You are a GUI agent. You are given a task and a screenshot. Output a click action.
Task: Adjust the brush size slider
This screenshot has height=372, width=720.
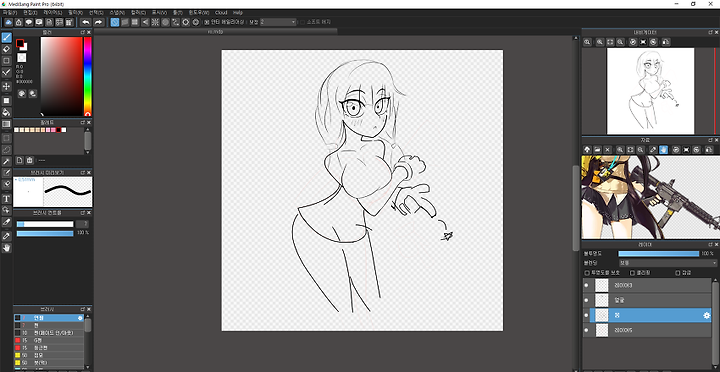click(x=45, y=224)
